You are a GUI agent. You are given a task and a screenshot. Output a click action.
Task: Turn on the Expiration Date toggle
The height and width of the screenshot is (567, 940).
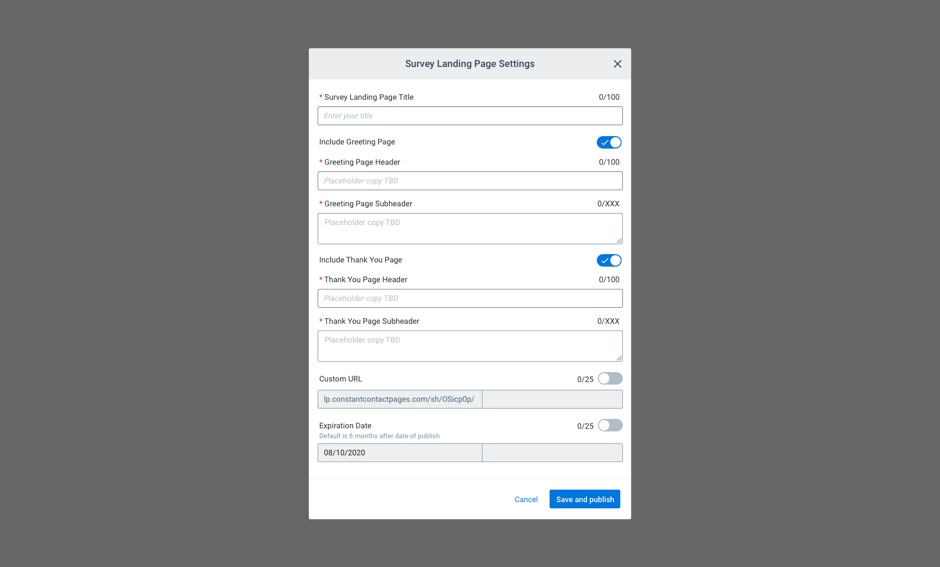pyautogui.click(x=610, y=426)
